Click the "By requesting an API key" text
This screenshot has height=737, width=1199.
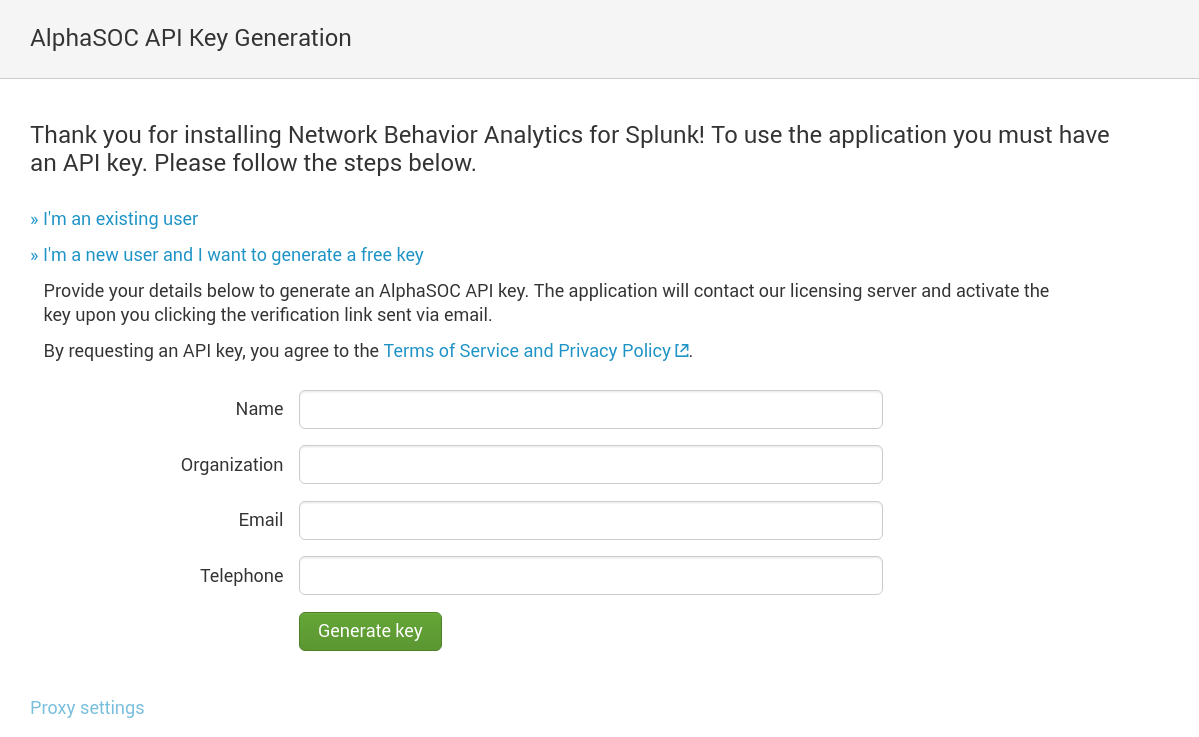(x=211, y=351)
